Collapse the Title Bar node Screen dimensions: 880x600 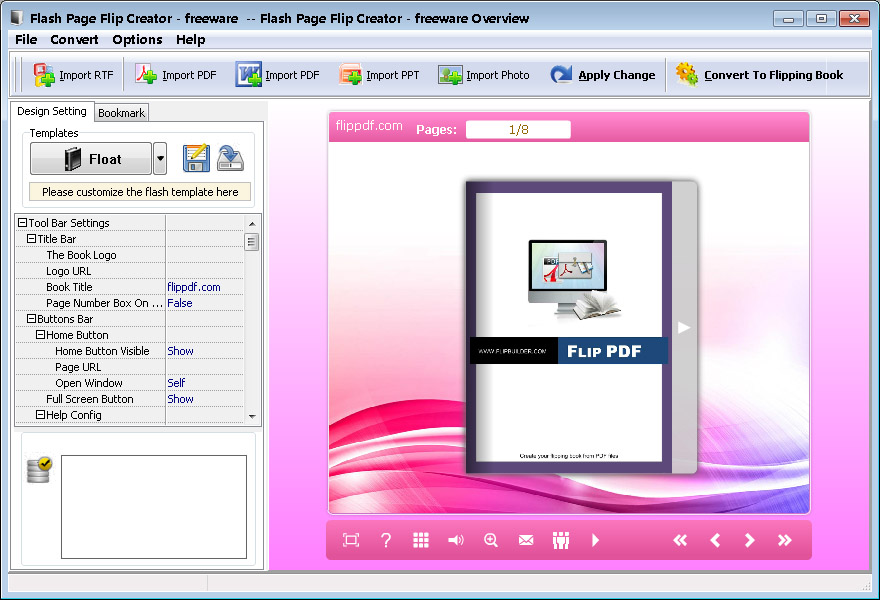coord(31,239)
